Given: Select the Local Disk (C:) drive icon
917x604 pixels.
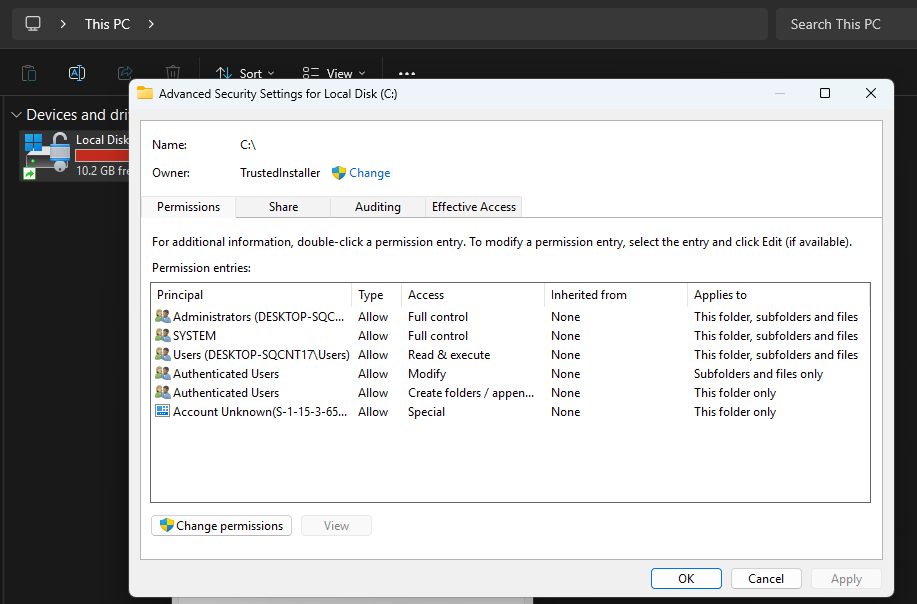Looking at the screenshot, I should pos(46,155).
